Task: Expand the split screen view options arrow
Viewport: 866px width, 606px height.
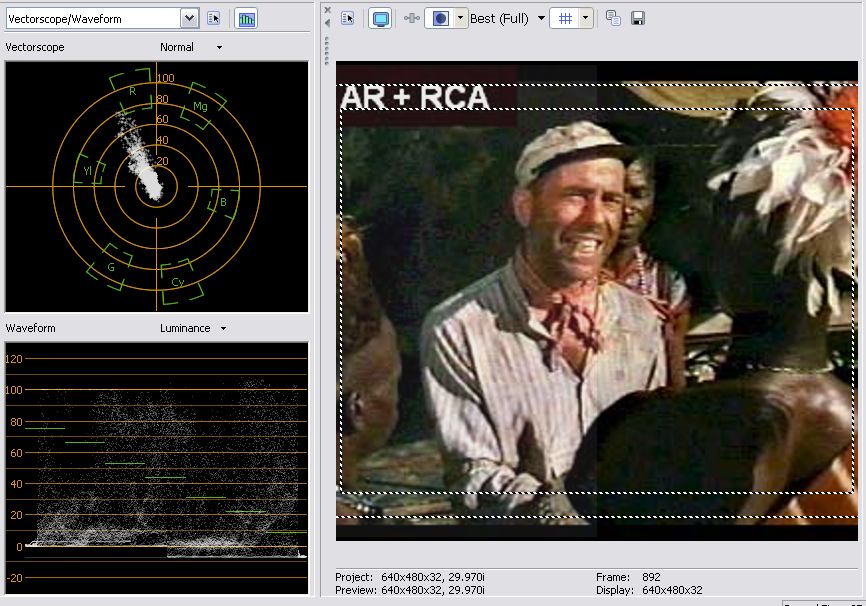Action: click(x=461, y=19)
